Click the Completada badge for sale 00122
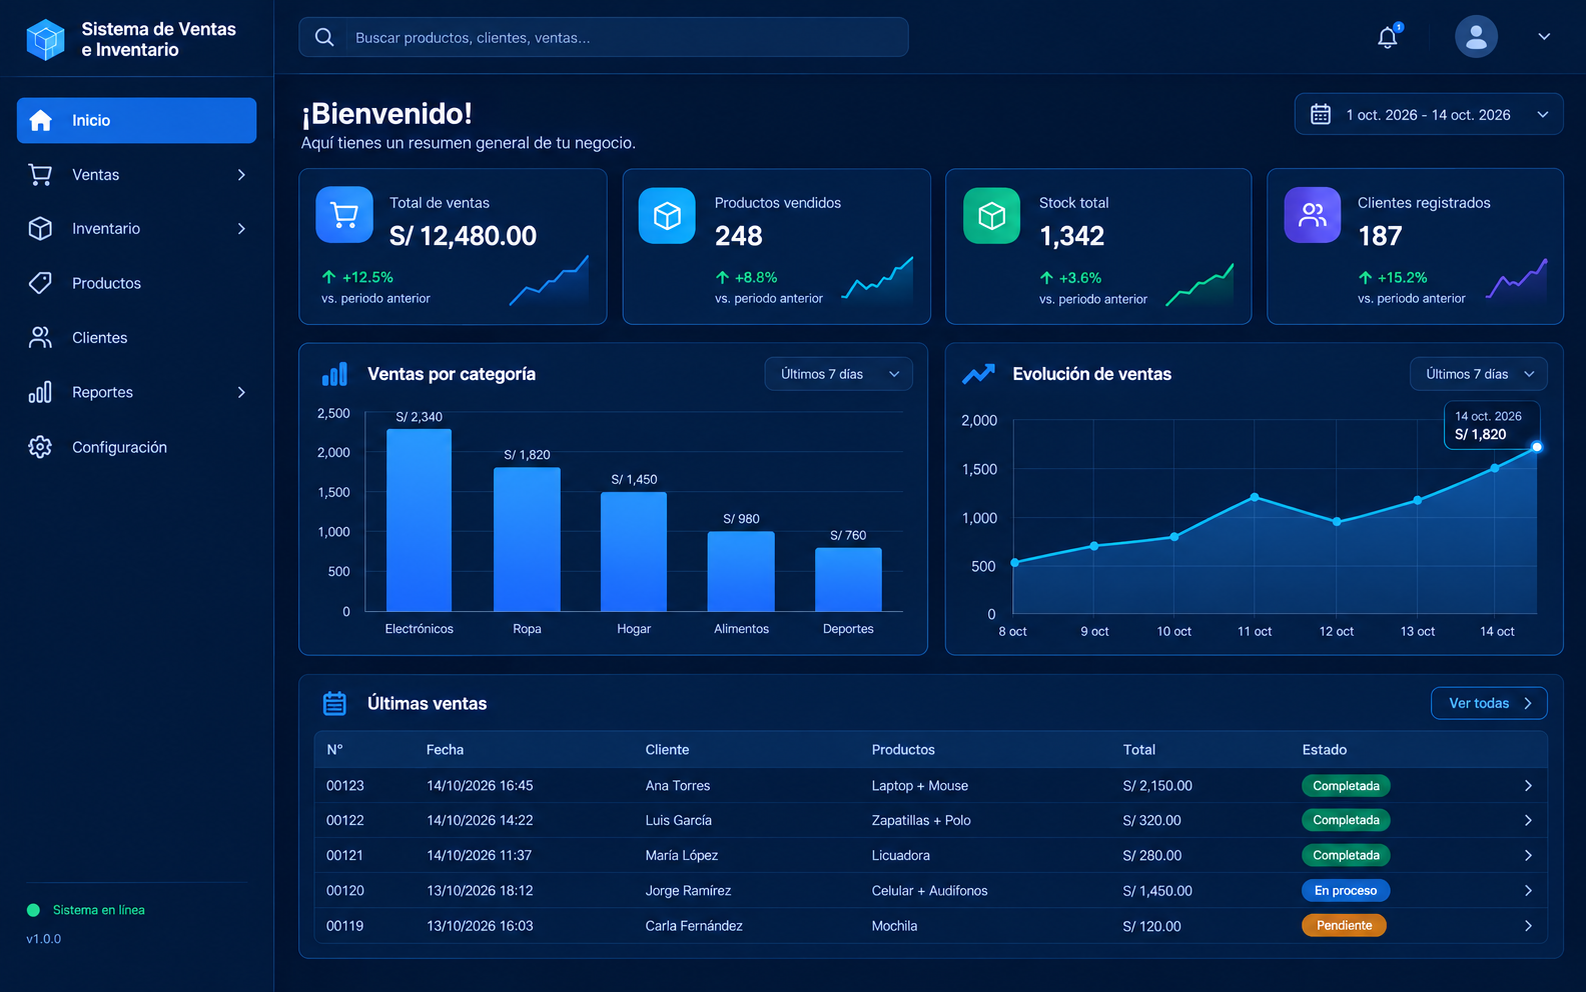 [1346, 821]
